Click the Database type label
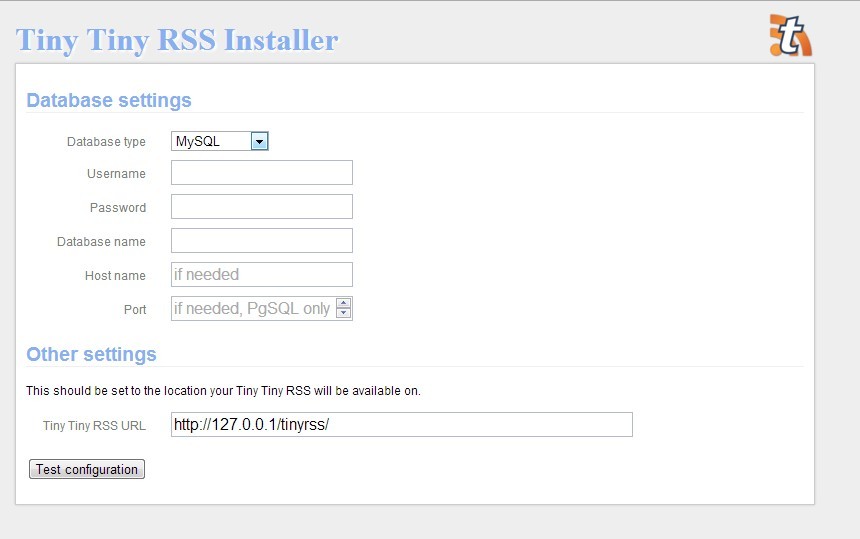 (106, 141)
